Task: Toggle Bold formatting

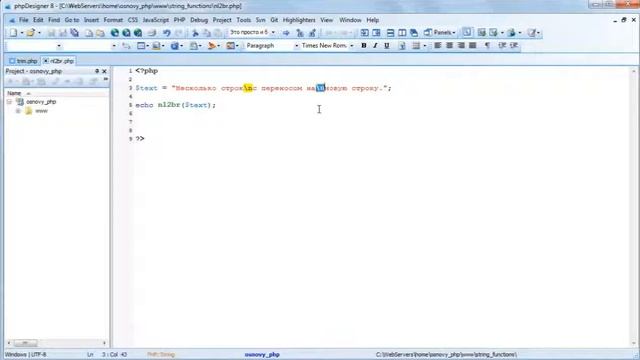Action: tap(364, 46)
